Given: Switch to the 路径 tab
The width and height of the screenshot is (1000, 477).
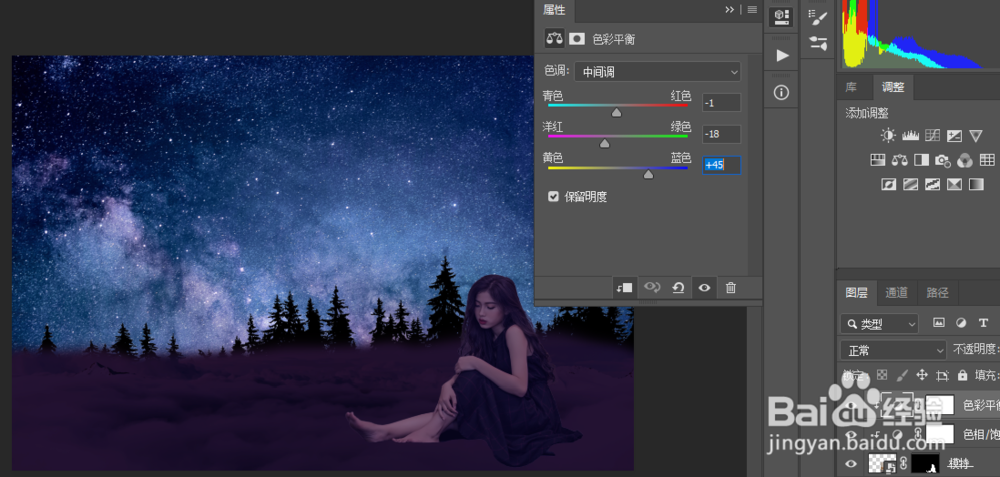Looking at the screenshot, I should point(937,293).
